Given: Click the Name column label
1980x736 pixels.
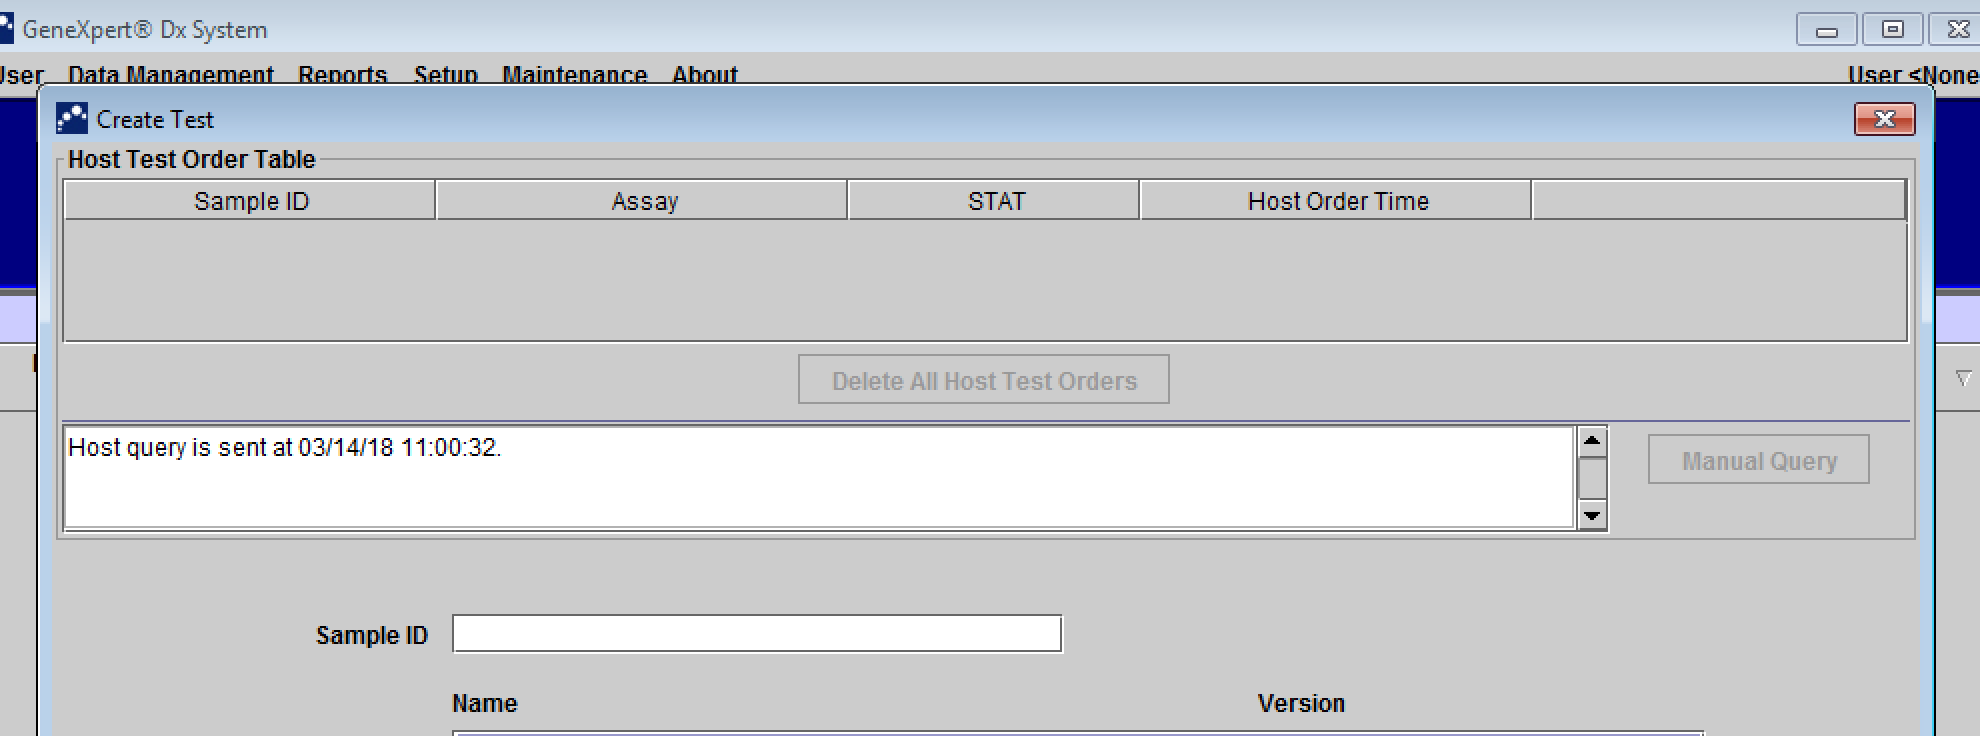Looking at the screenshot, I should tap(485, 703).
